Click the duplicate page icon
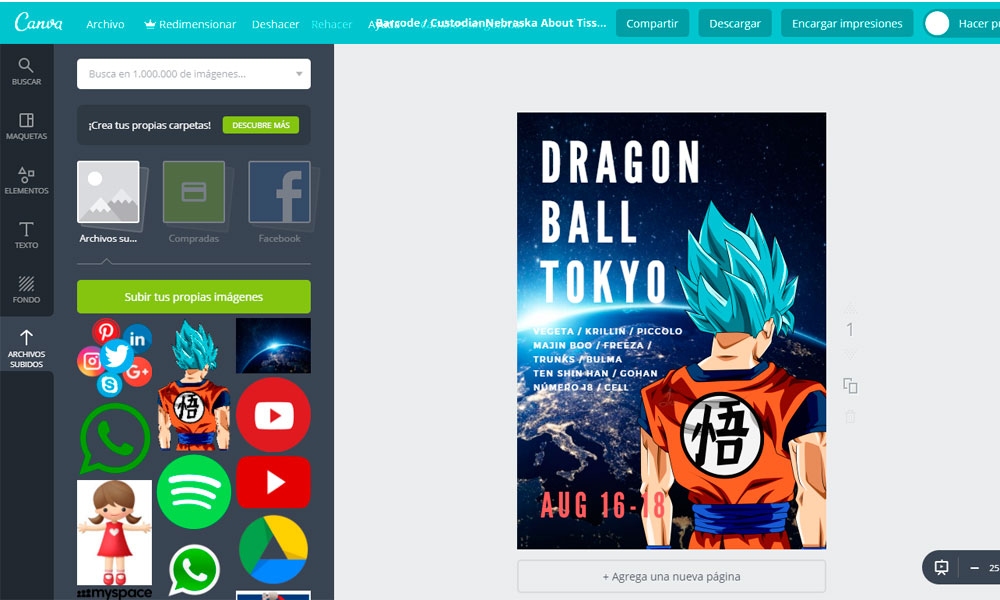Viewport: 1000px width, 600px height. point(850,386)
